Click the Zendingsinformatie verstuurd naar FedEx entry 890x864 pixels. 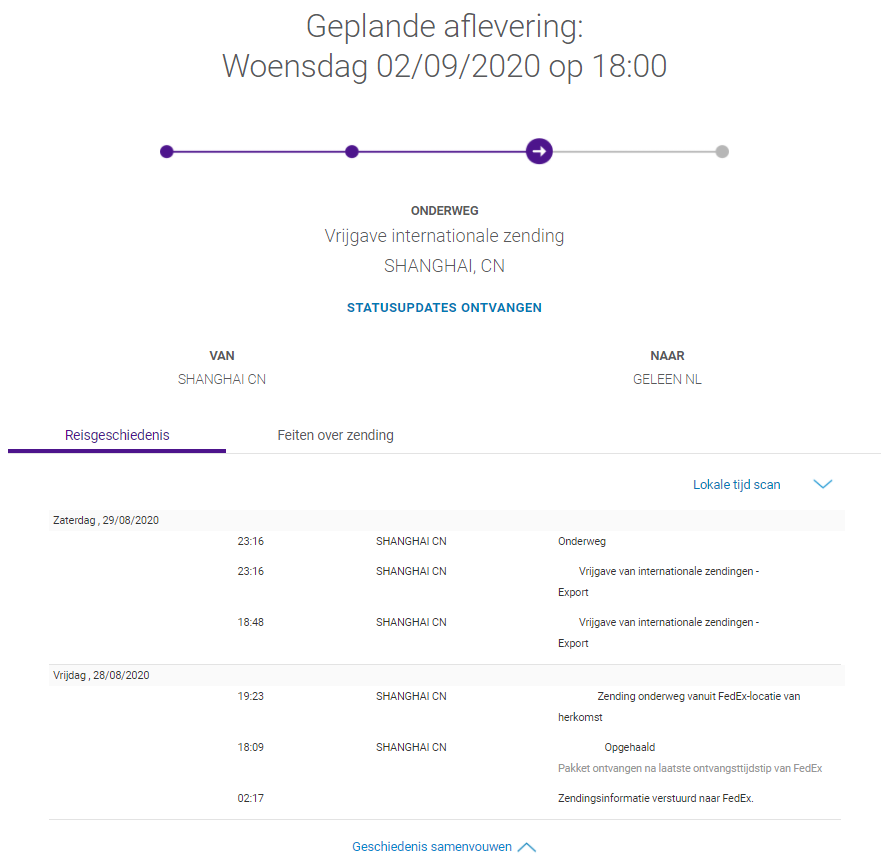655,798
